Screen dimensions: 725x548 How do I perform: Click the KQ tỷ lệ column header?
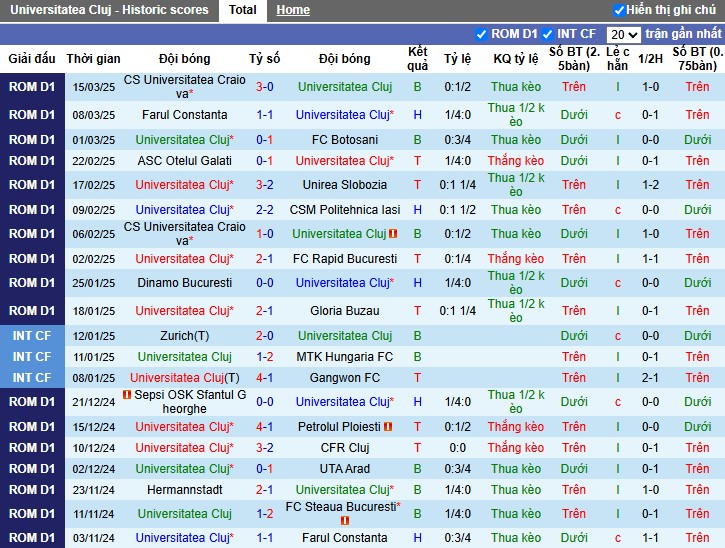click(516, 59)
